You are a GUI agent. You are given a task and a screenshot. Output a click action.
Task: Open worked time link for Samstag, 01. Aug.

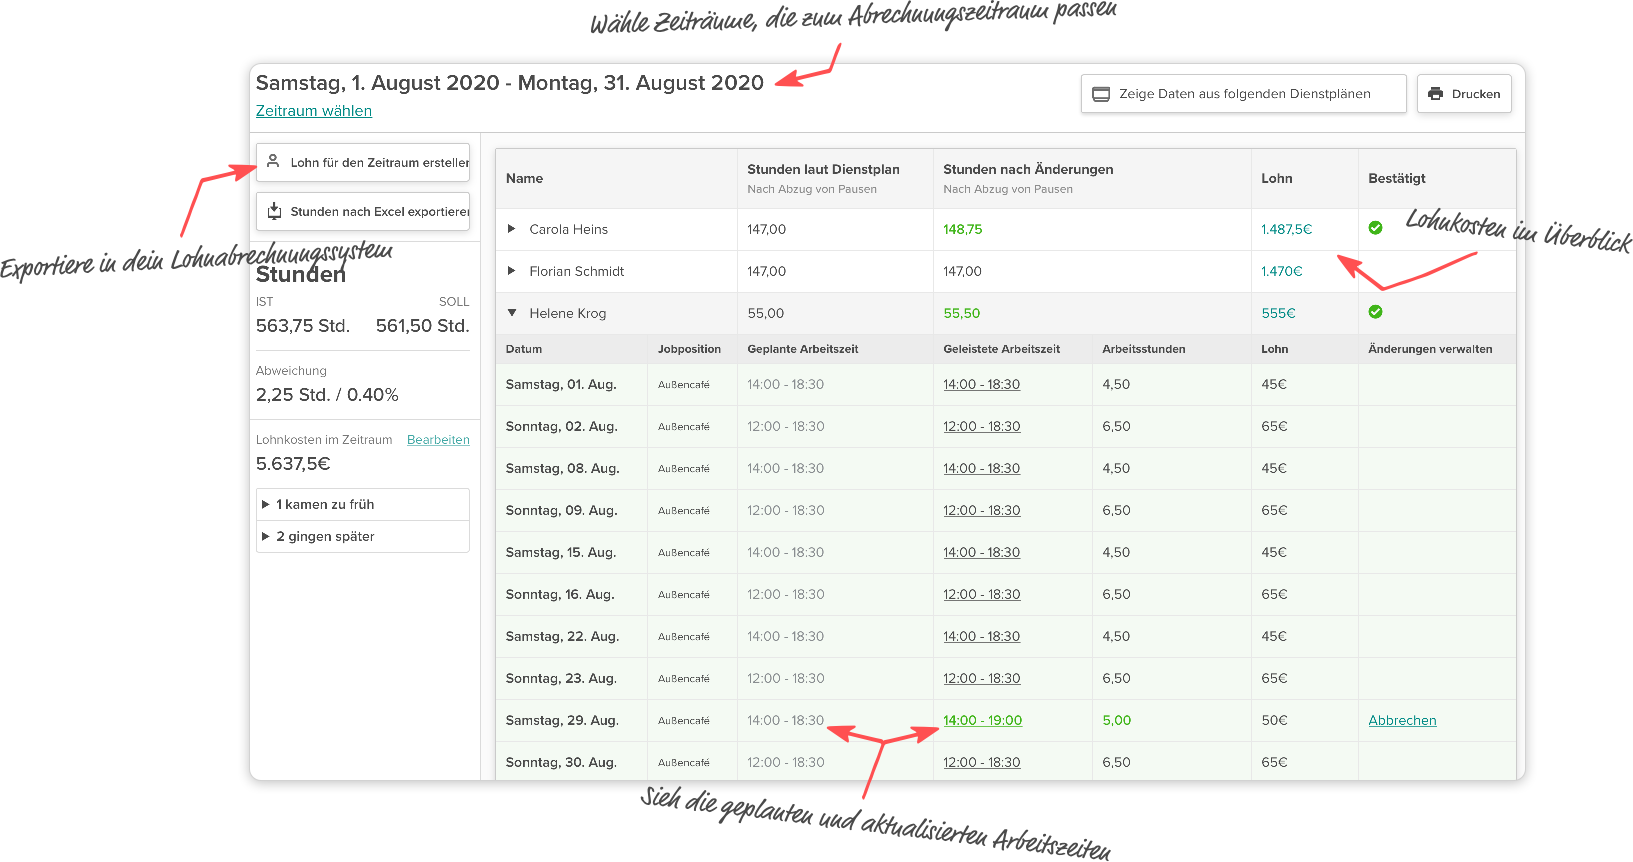click(x=981, y=384)
